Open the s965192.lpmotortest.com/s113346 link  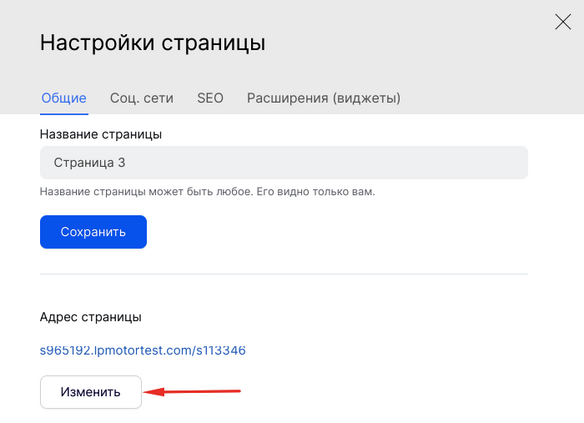[143, 350]
